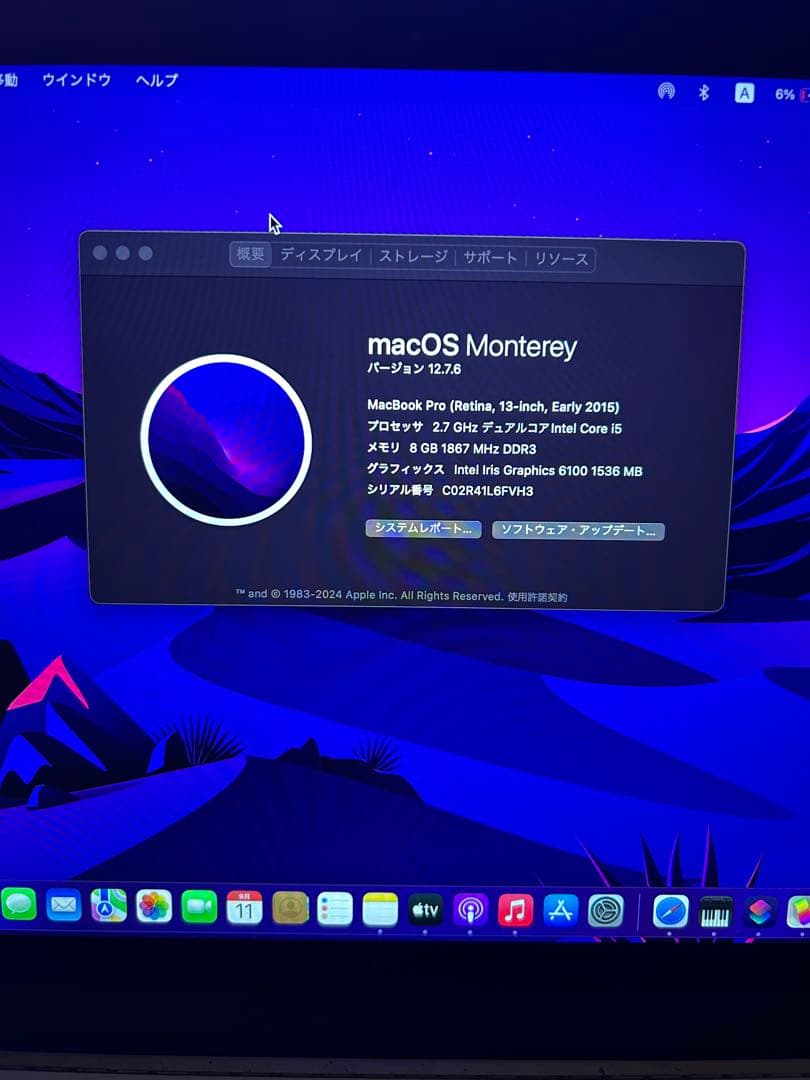Go to the サポート tab

490,258
